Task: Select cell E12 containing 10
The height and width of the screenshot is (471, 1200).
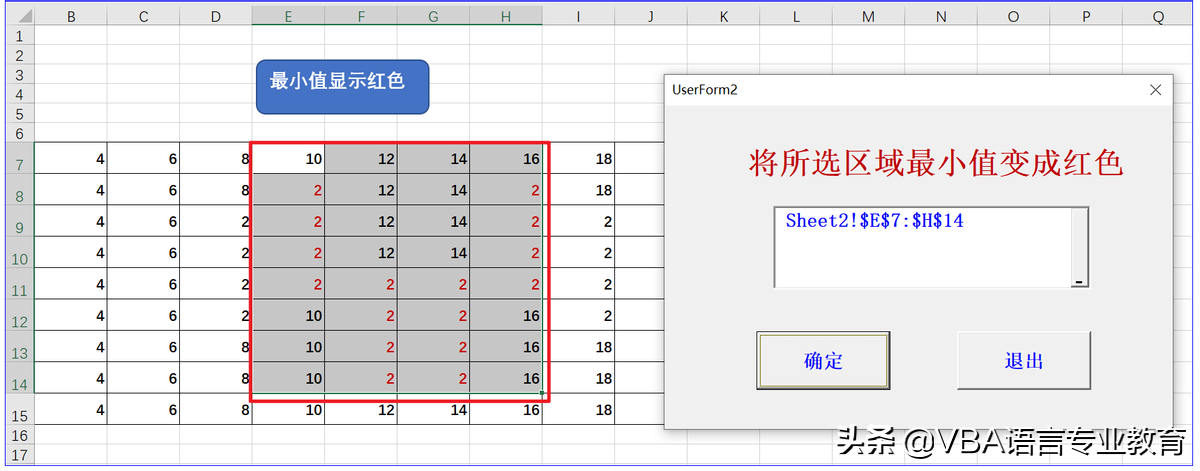Action: (x=288, y=315)
